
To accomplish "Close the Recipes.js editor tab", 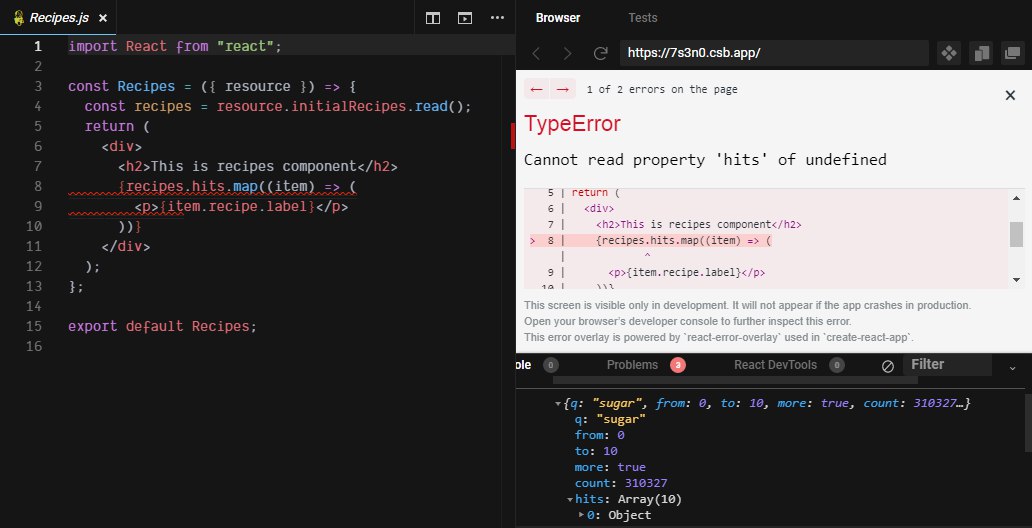I will 103,18.
